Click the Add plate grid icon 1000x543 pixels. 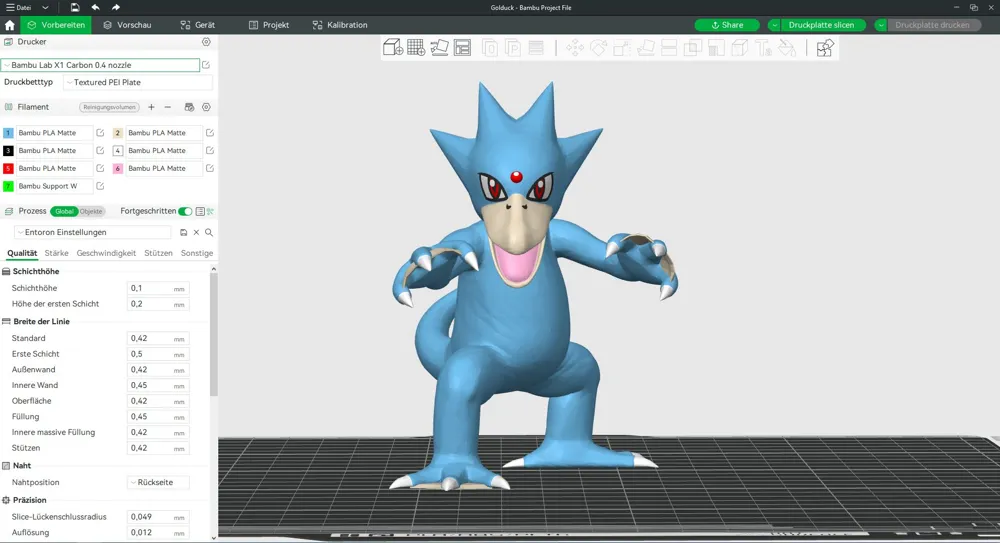[x=416, y=48]
